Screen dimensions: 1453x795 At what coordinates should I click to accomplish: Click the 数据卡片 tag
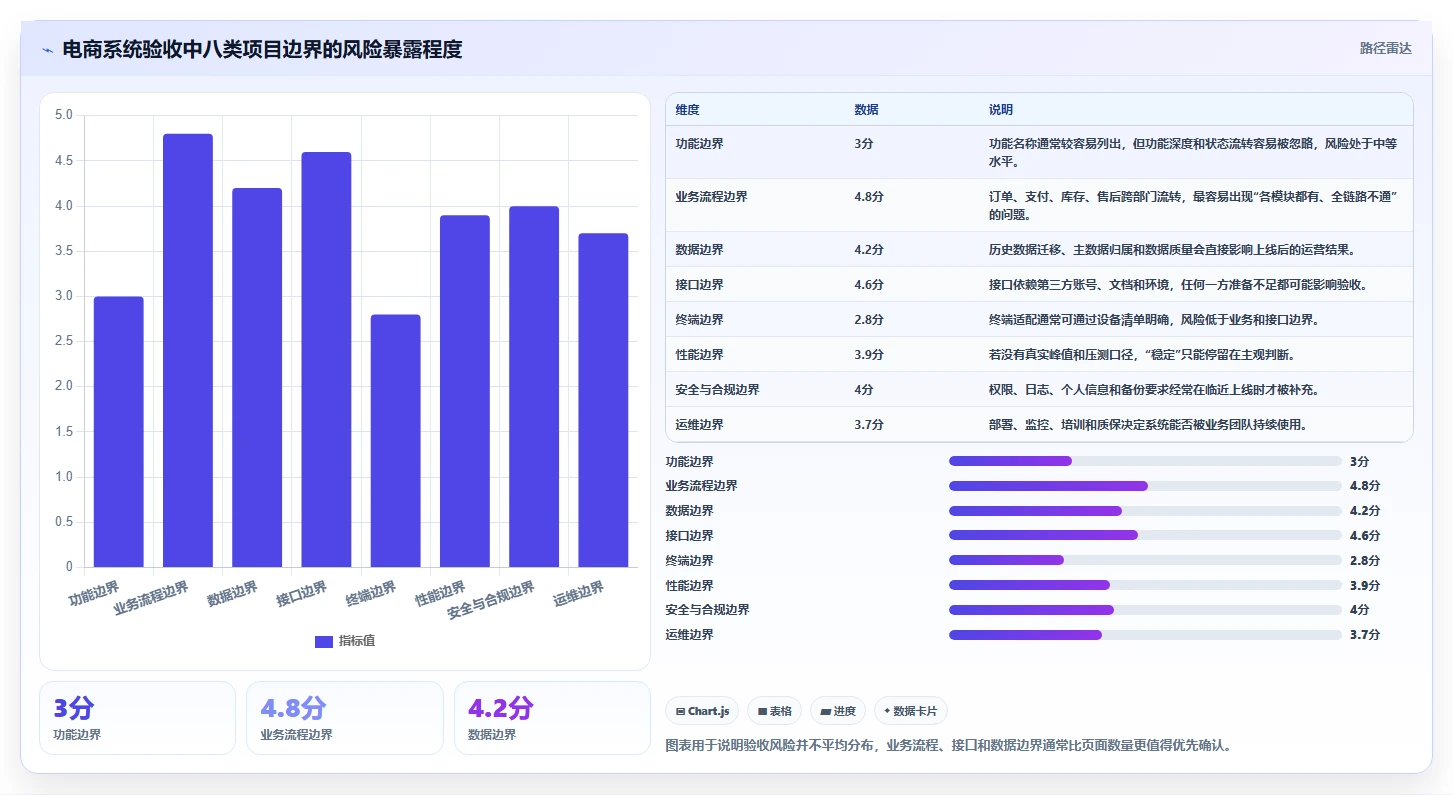coord(910,711)
